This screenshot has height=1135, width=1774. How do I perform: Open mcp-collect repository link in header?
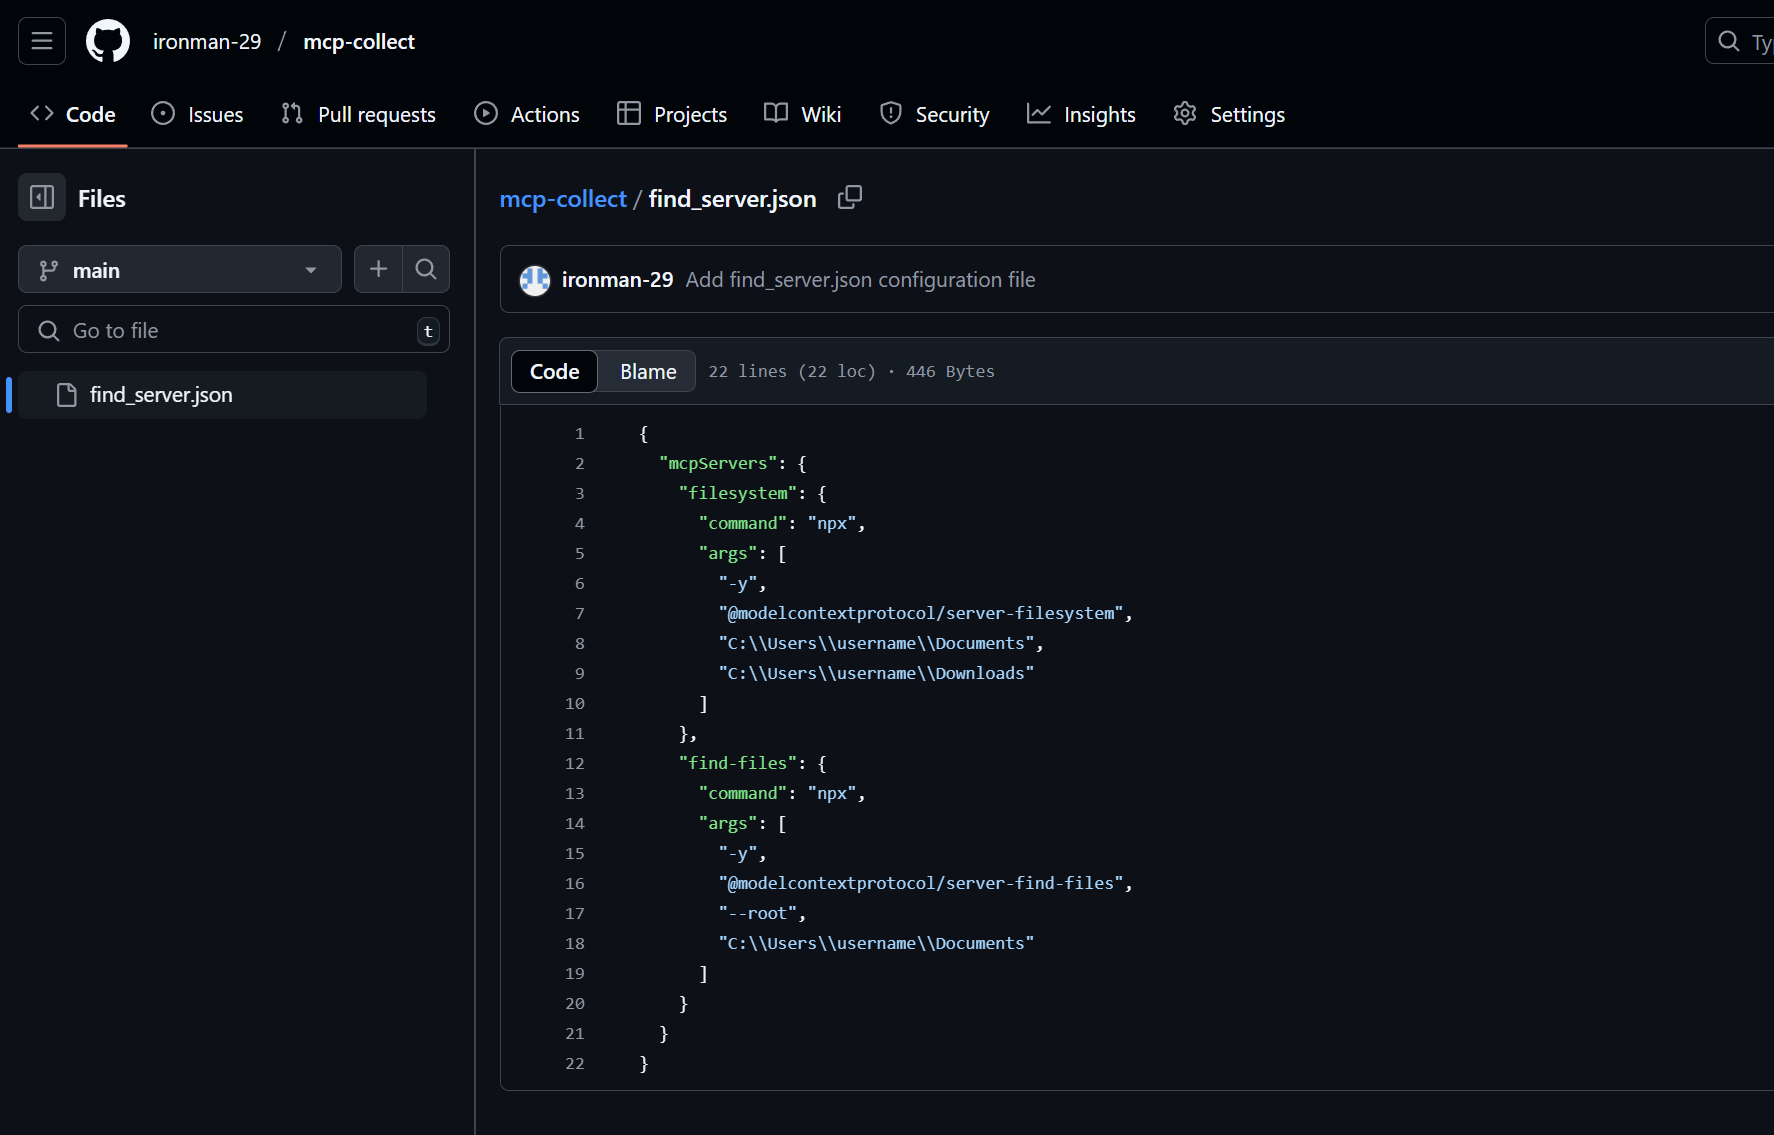point(359,41)
